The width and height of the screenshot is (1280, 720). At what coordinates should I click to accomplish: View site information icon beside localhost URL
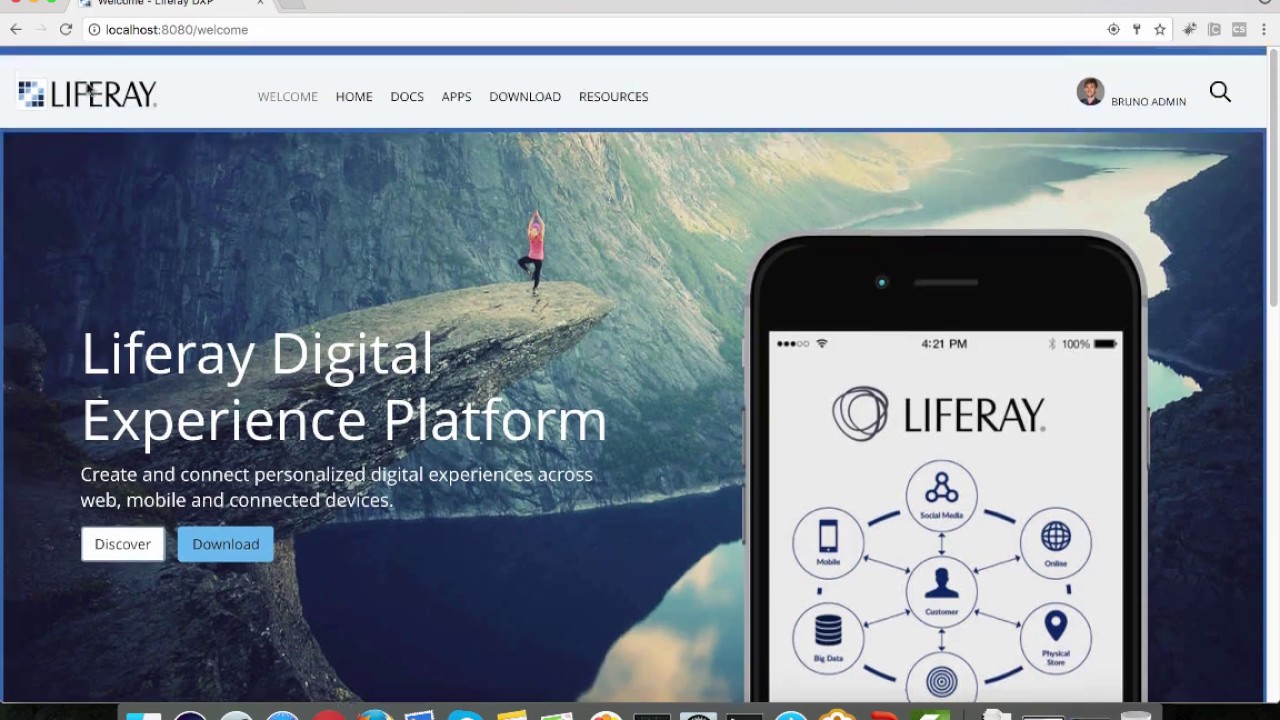pyautogui.click(x=95, y=30)
